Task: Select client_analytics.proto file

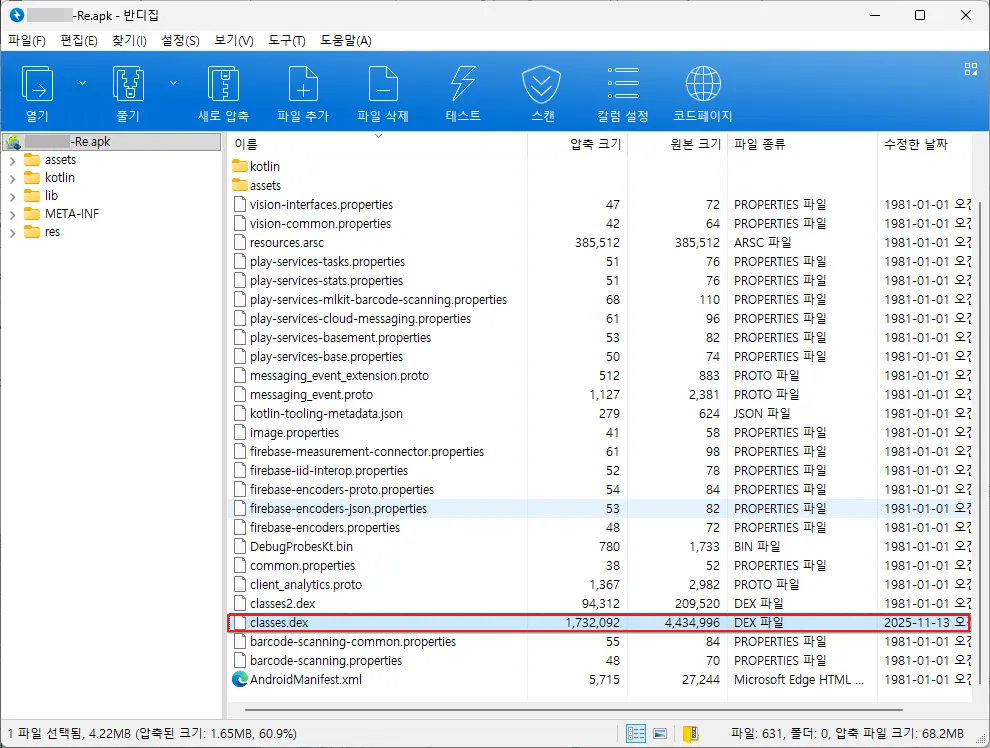Action: tap(306, 585)
